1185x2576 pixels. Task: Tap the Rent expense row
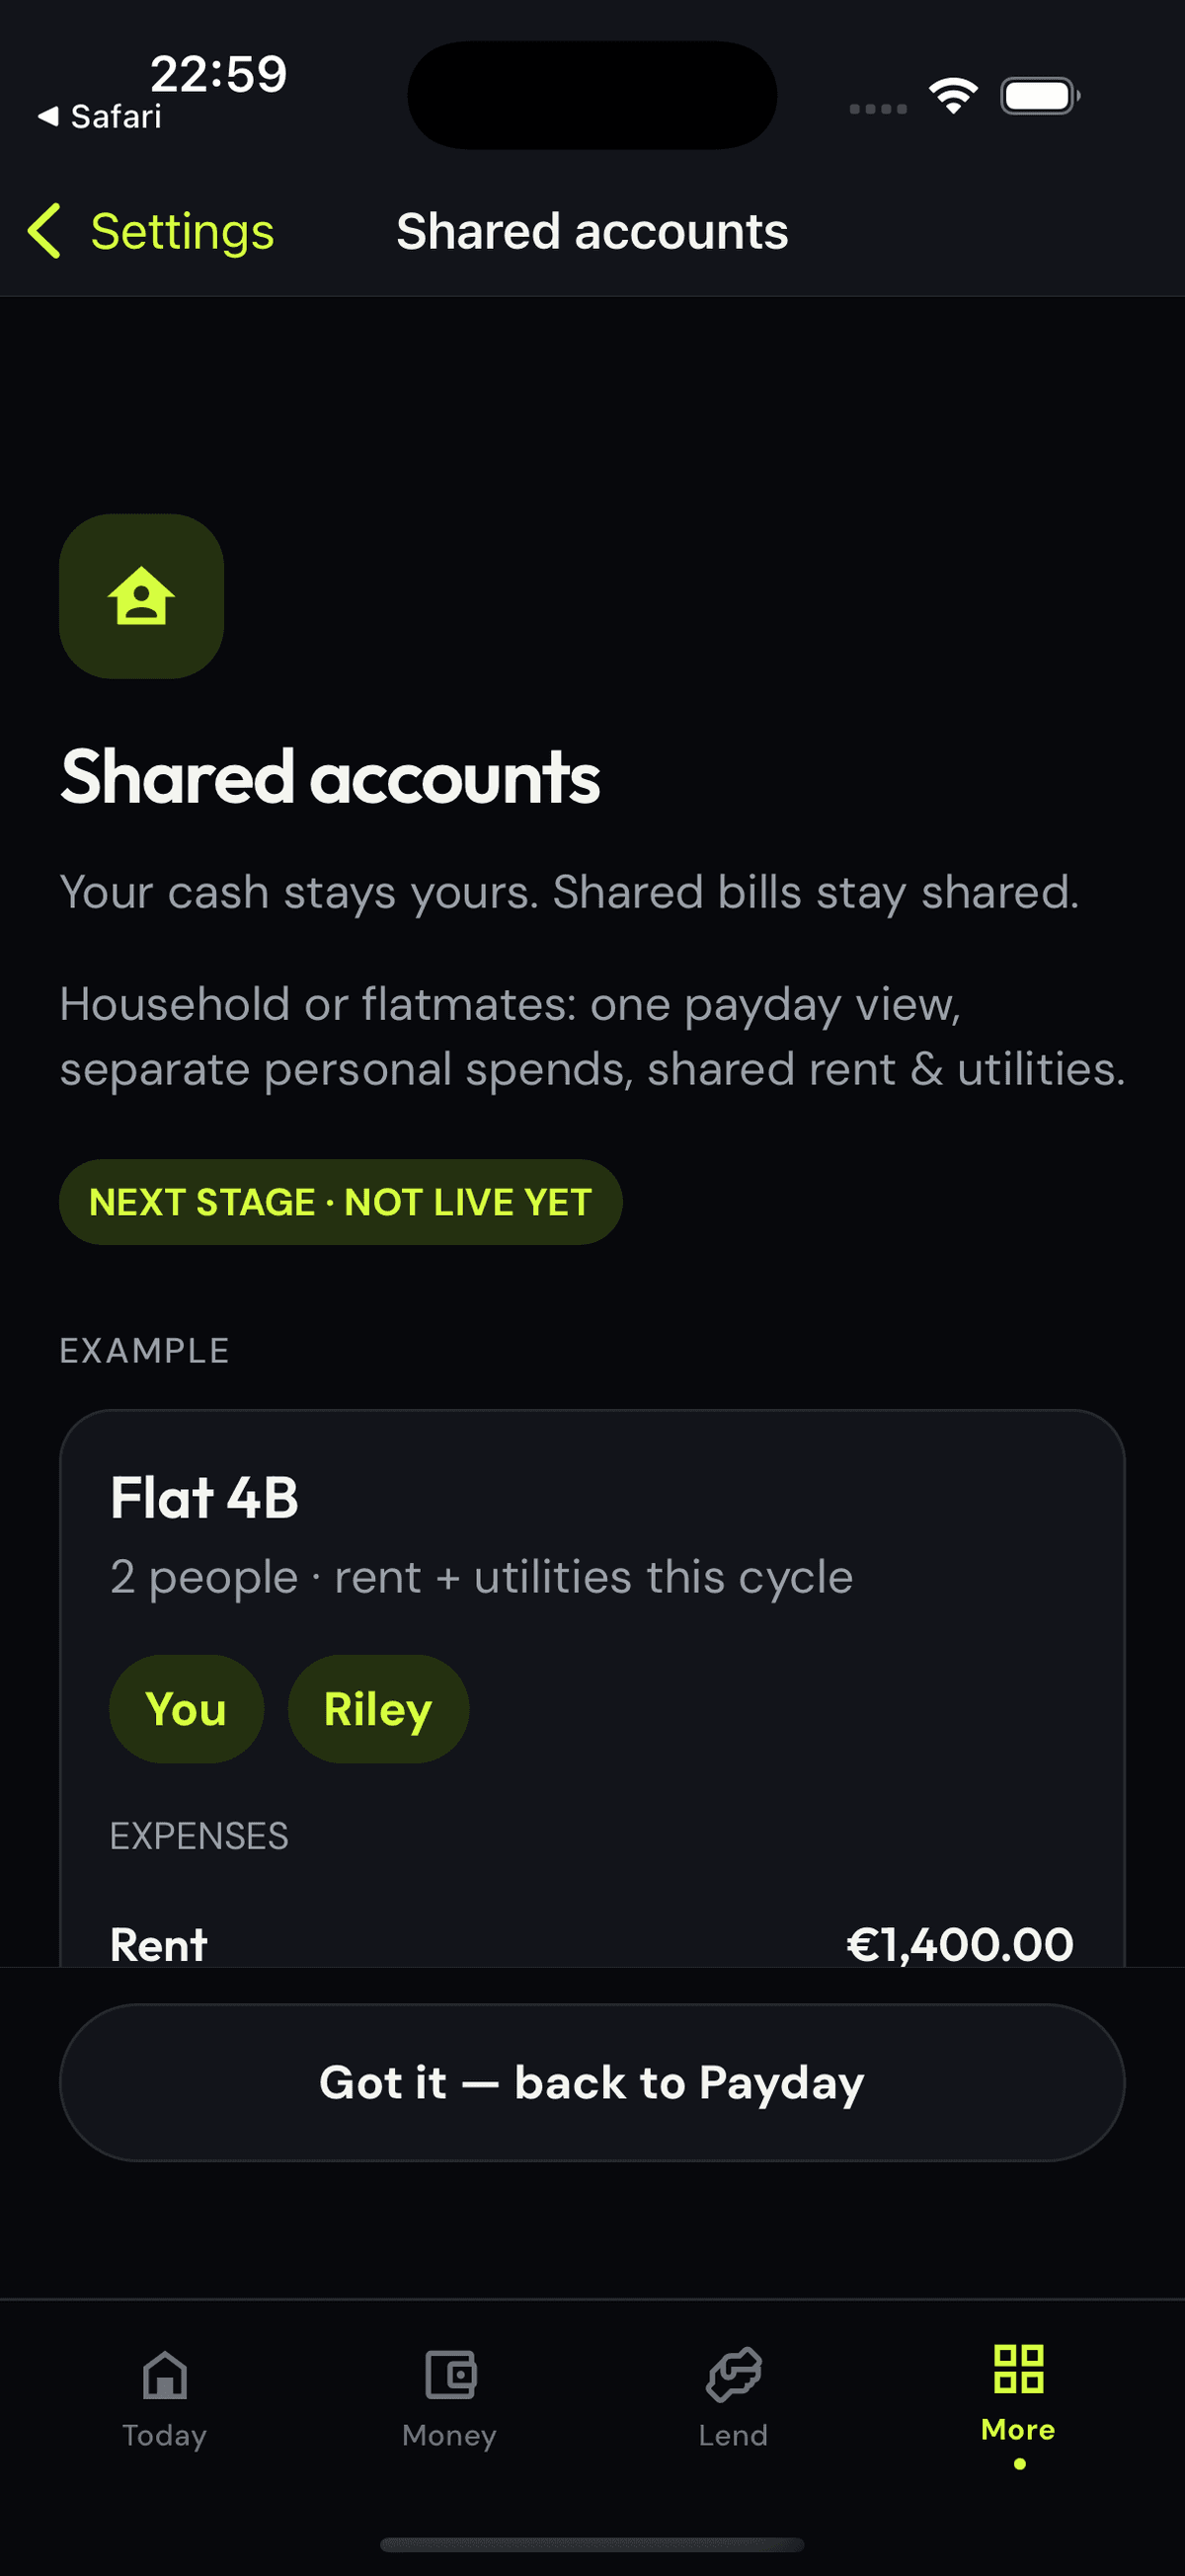[592, 1944]
